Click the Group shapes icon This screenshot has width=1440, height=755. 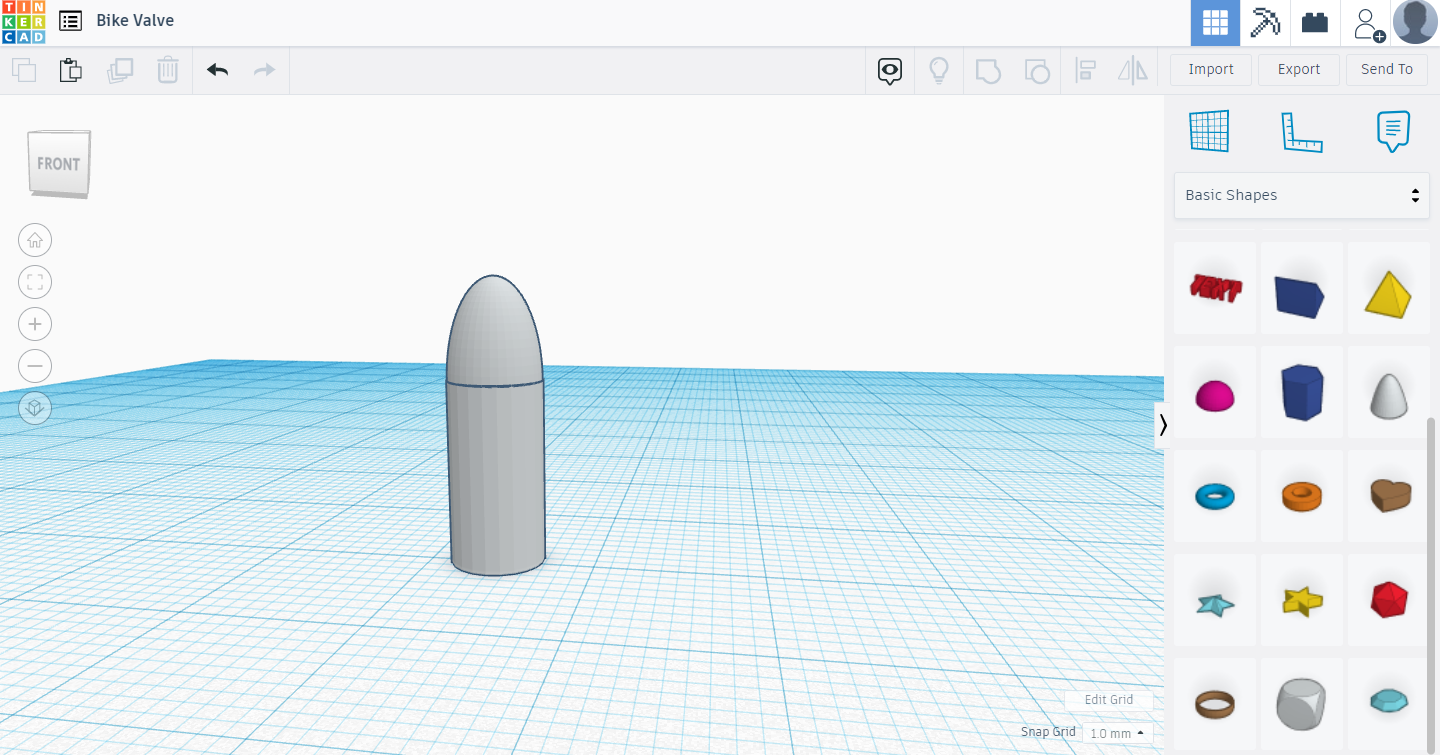pos(988,70)
